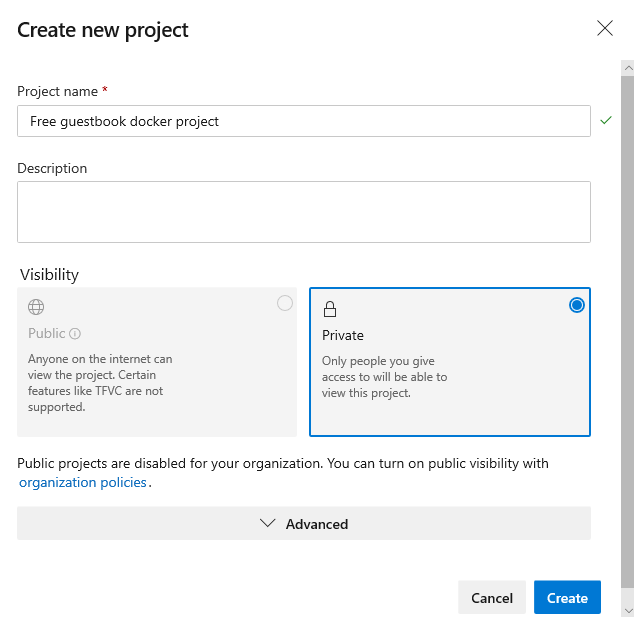
Task: Select the Private visibility radio button
Action: click(x=576, y=305)
